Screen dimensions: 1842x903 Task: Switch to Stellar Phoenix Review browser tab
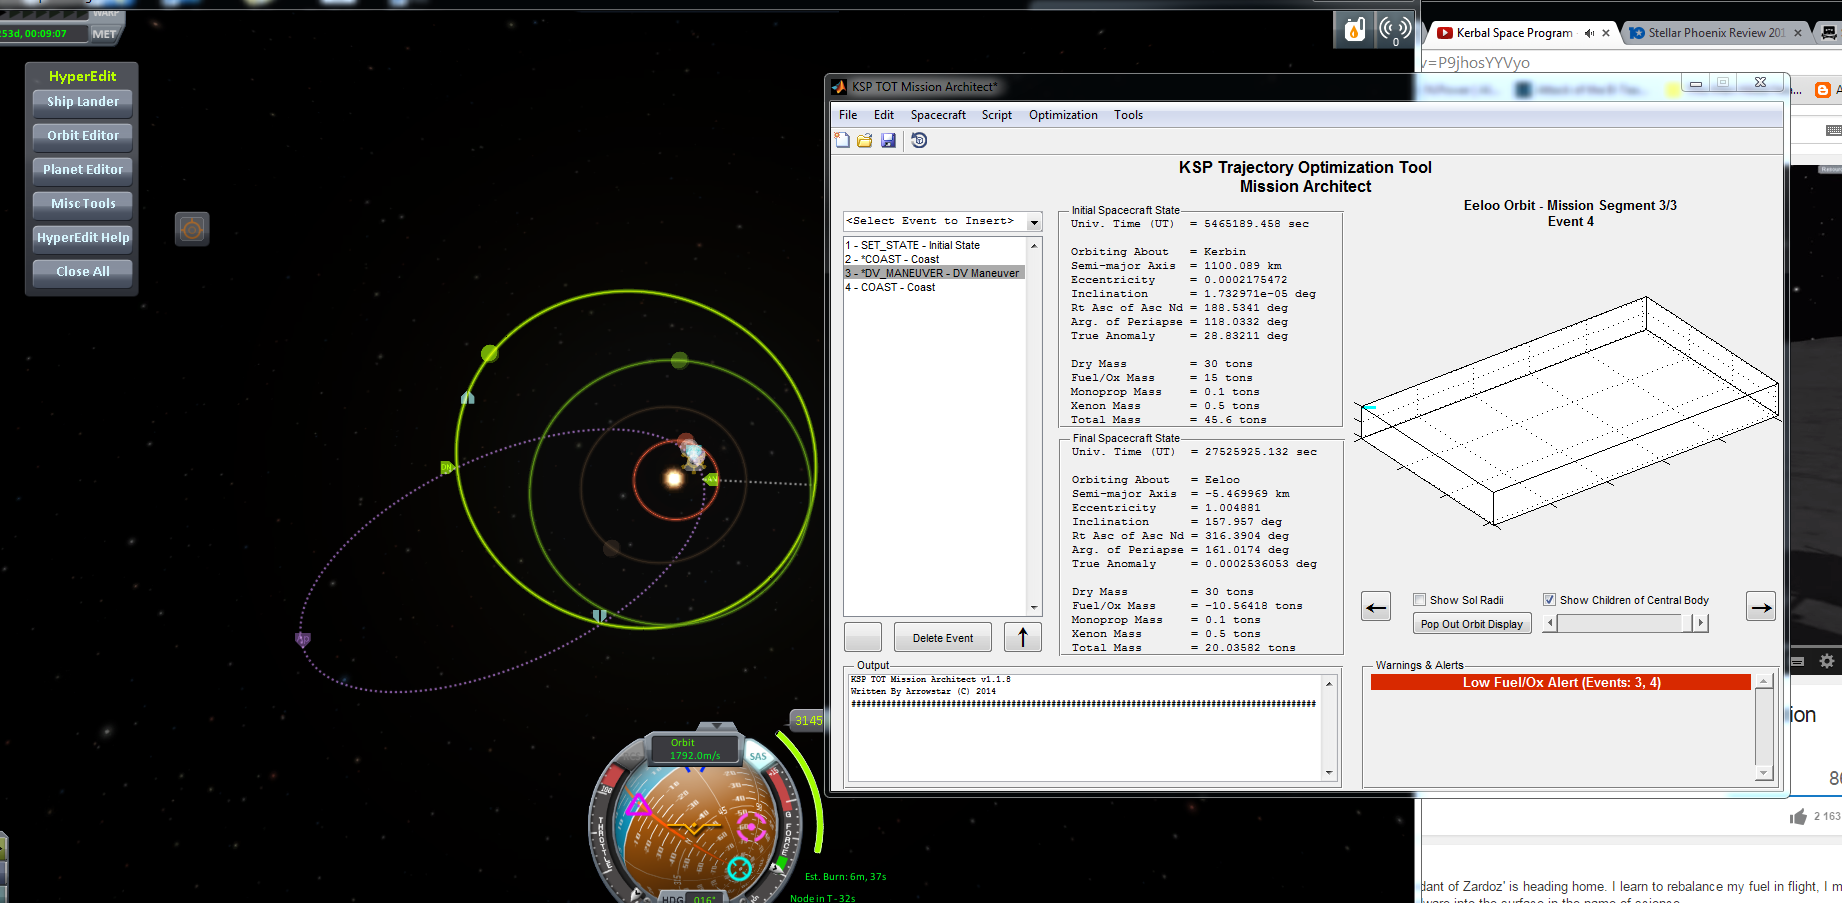point(1715,33)
